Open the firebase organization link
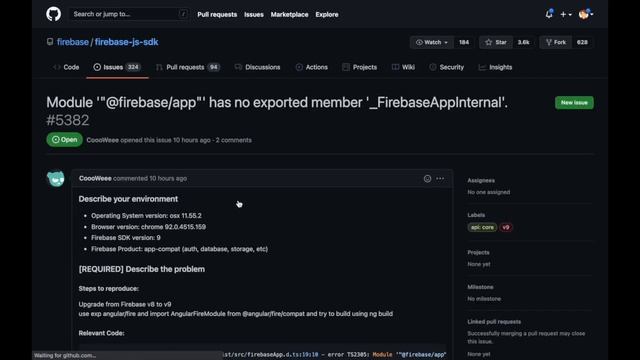 (x=73, y=42)
